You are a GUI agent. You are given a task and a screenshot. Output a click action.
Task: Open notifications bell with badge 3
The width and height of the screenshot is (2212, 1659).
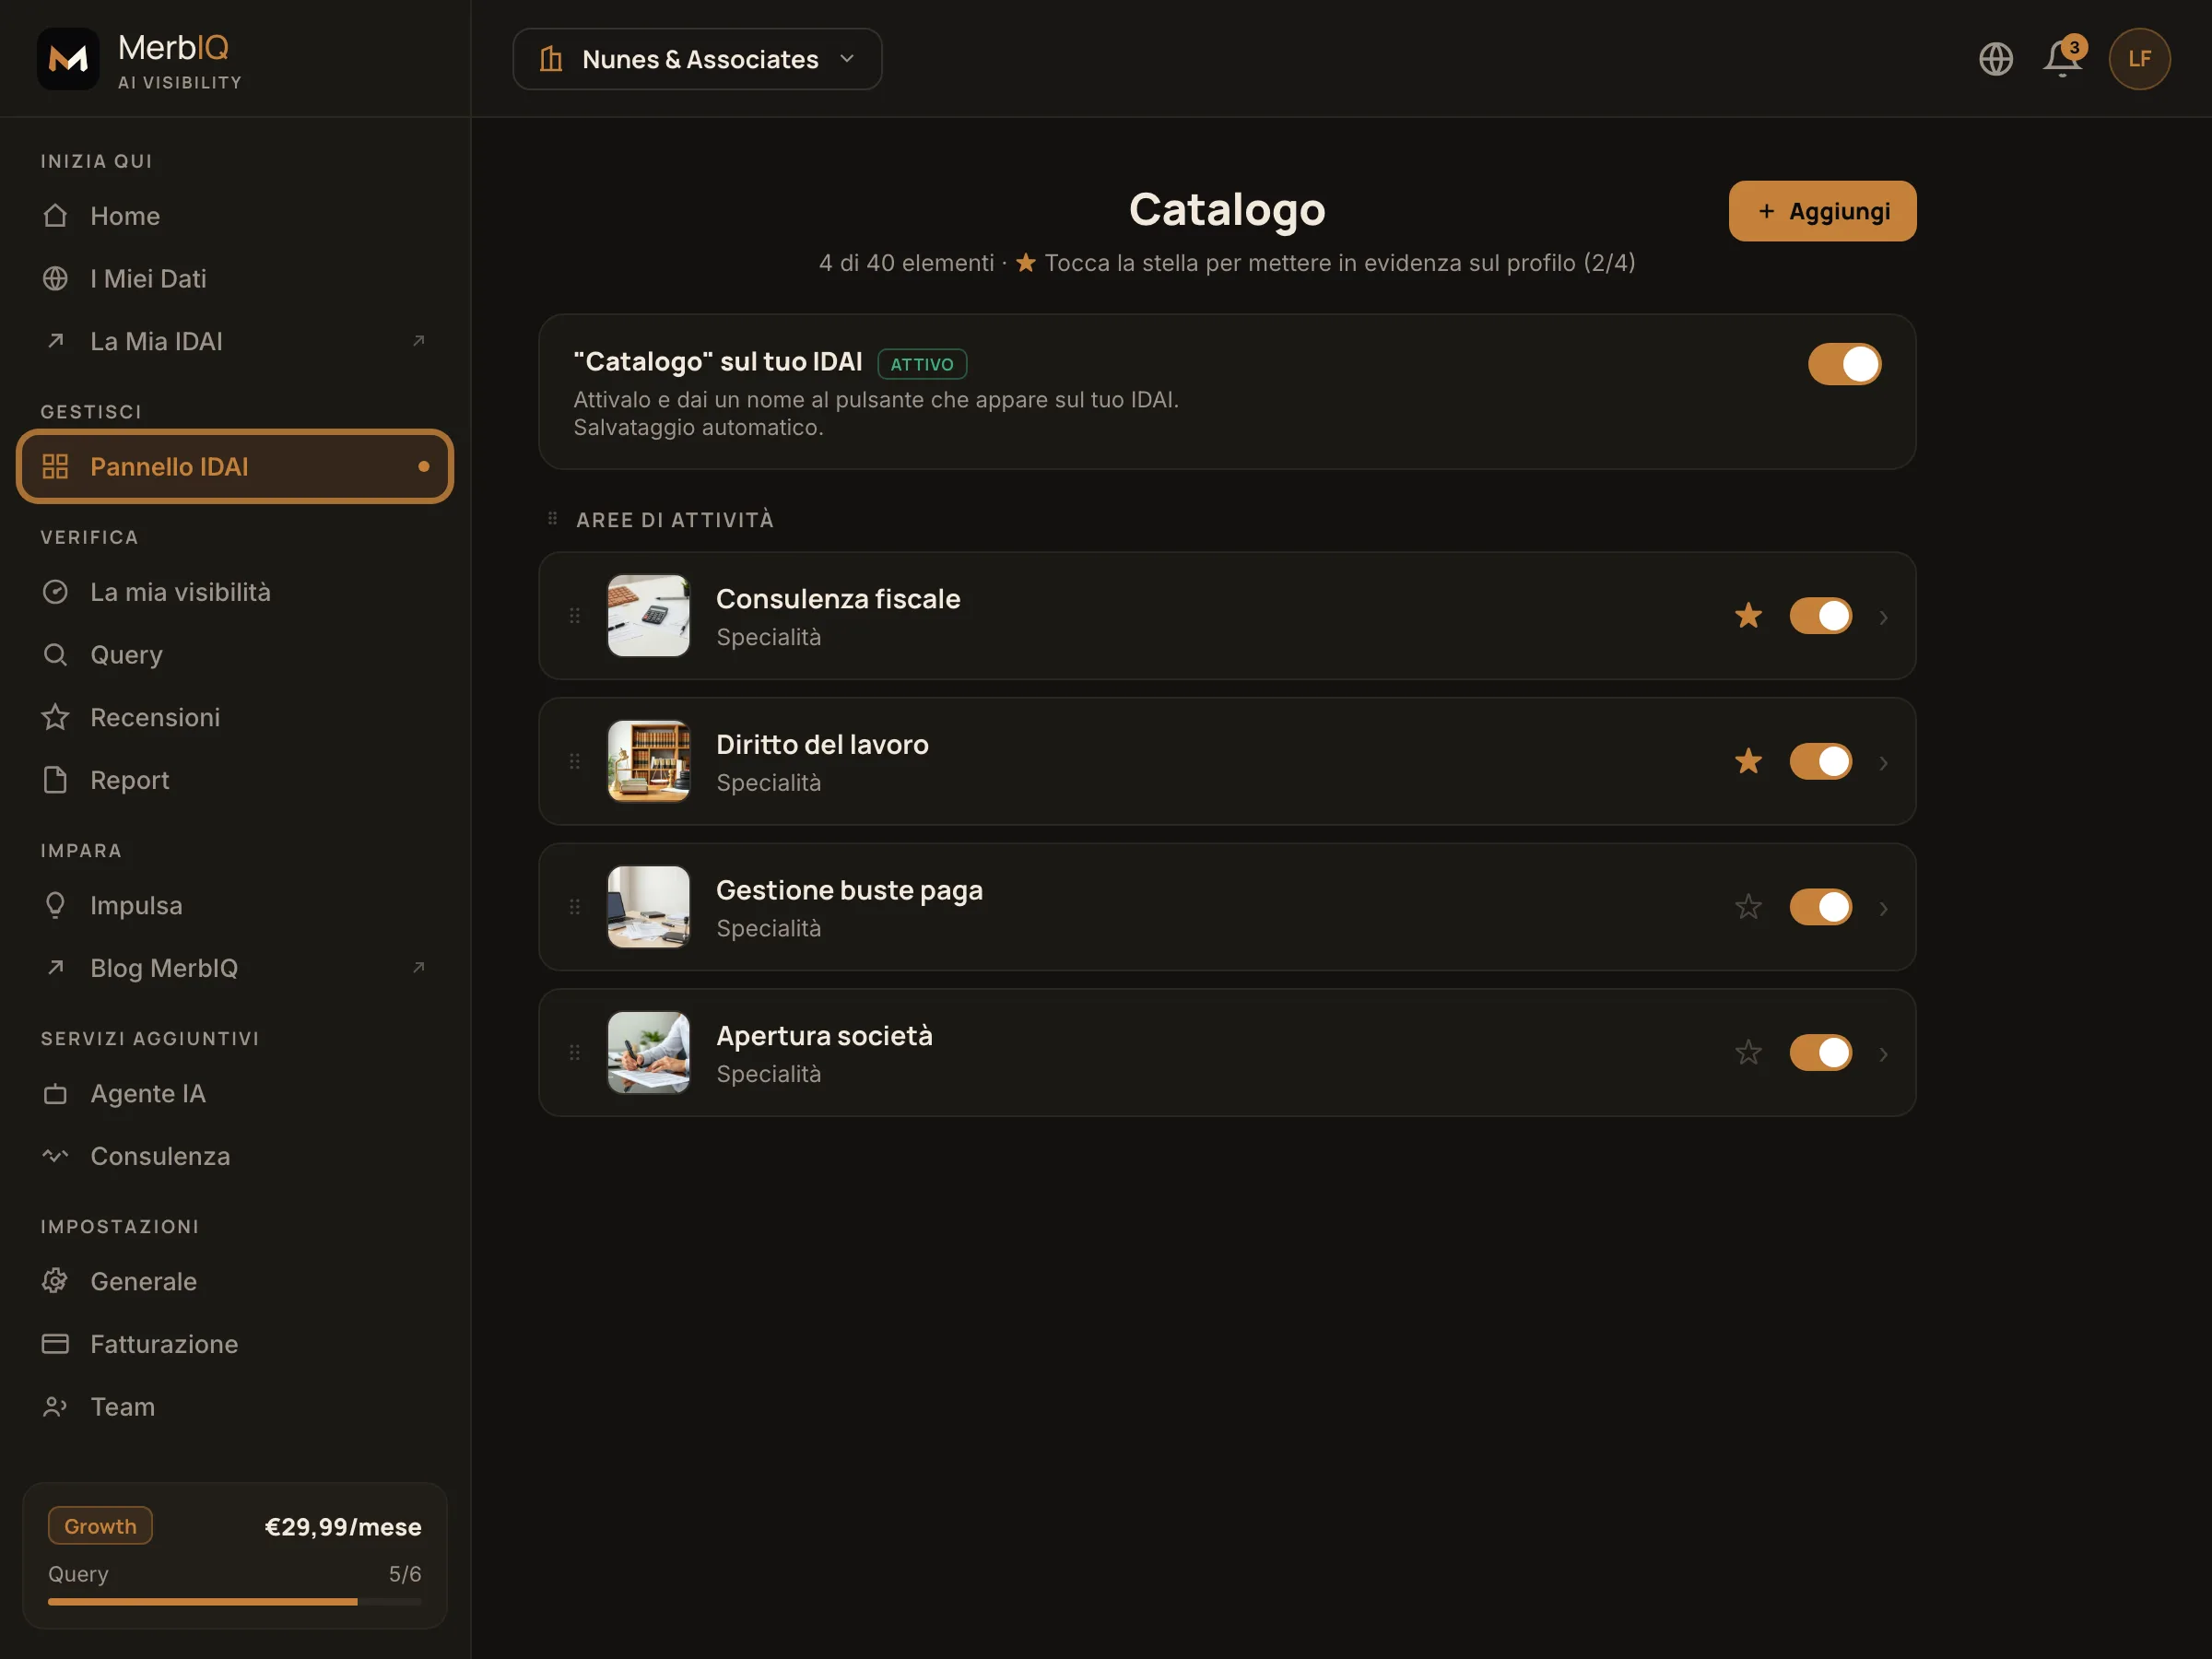click(2062, 58)
